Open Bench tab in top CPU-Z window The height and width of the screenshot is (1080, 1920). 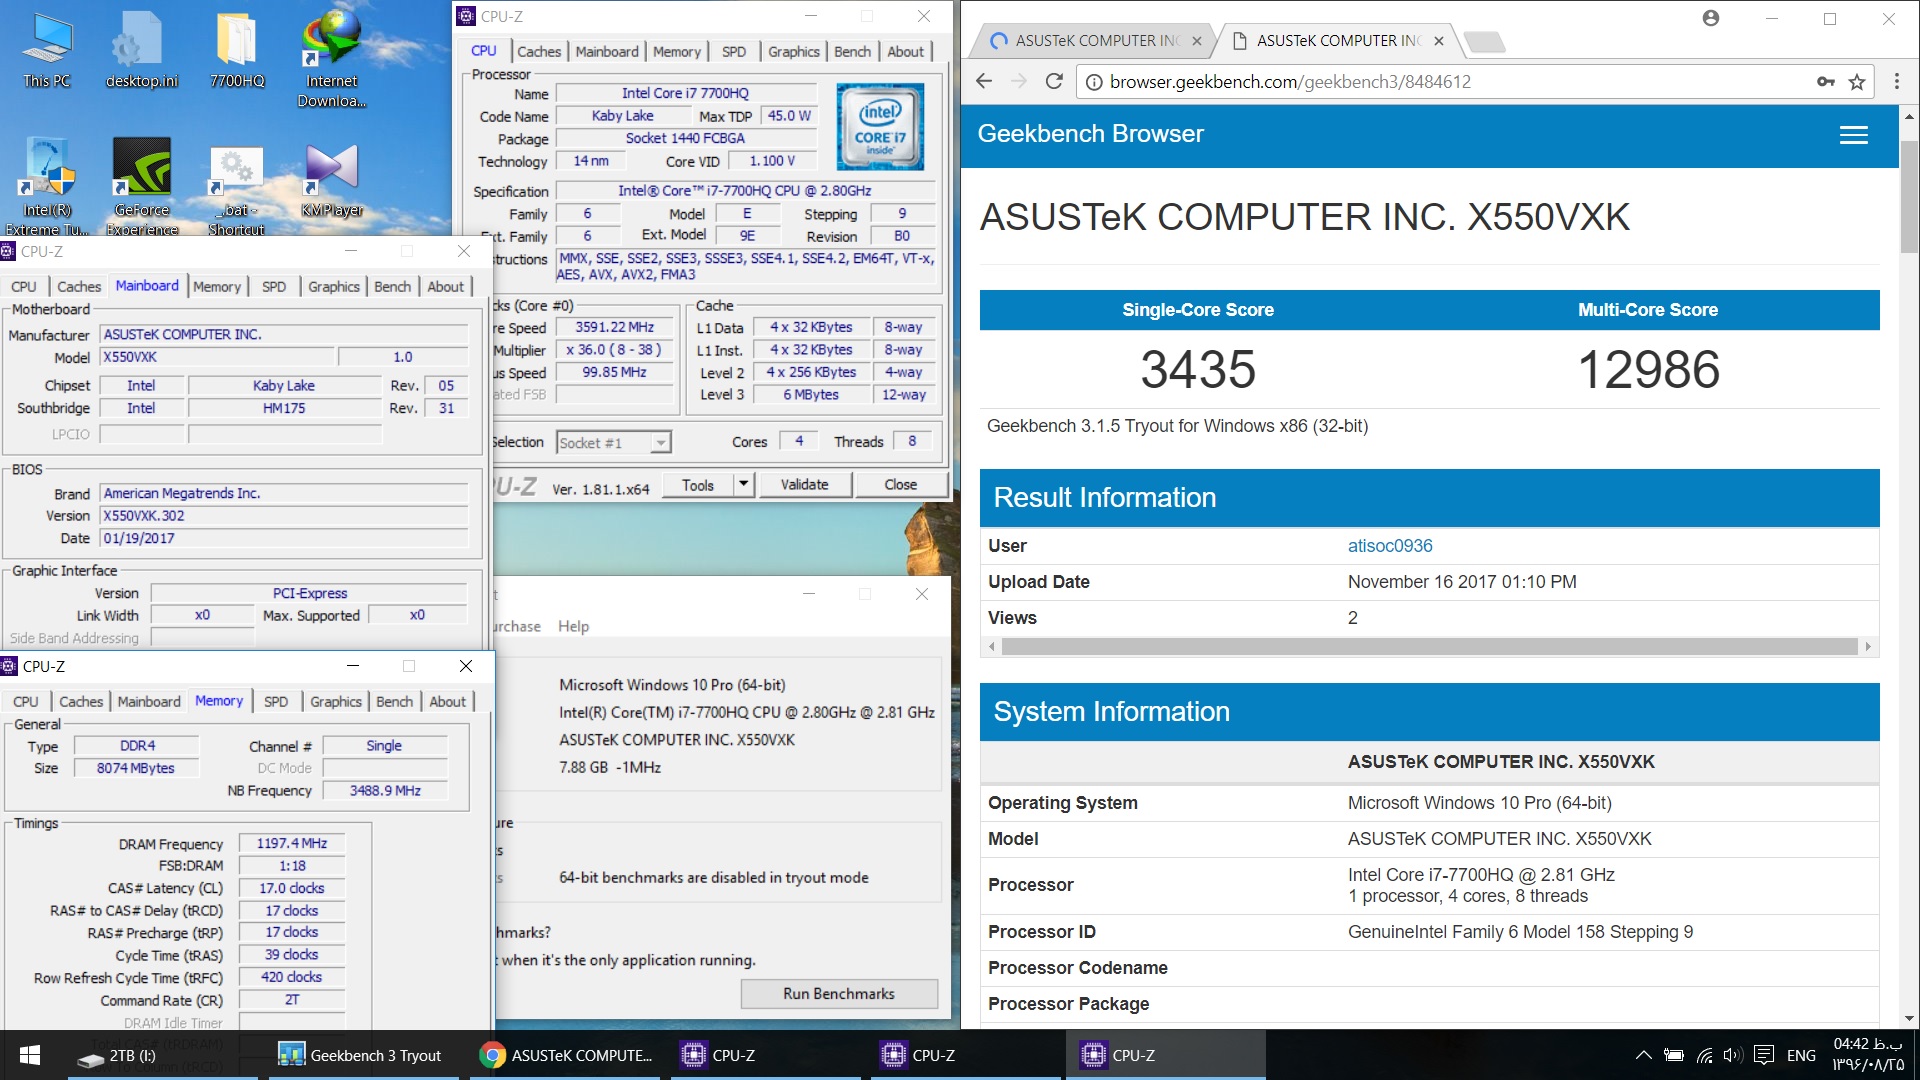(x=853, y=52)
